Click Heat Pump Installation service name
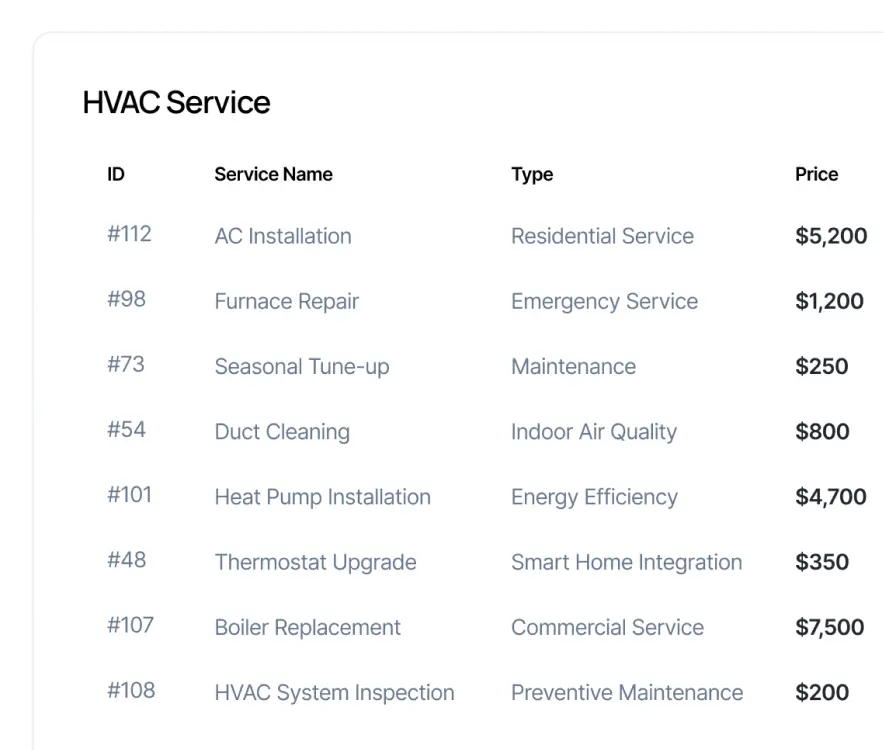This screenshot has height=750, width=884. point(322,497)
